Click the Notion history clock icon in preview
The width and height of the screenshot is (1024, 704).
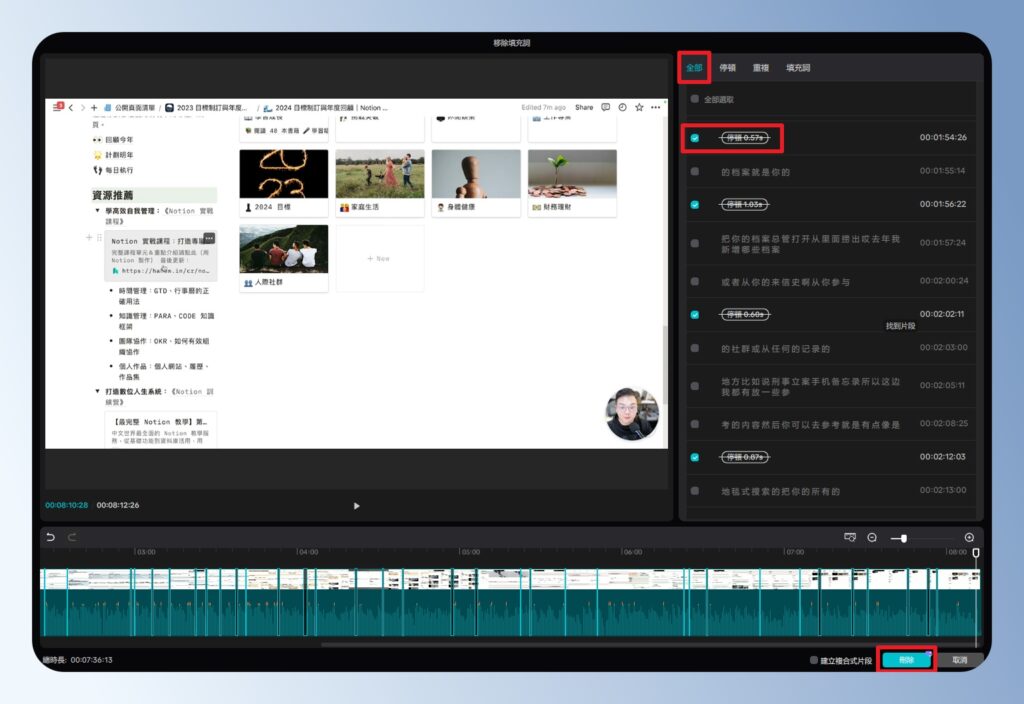click(x=622, y=107)
